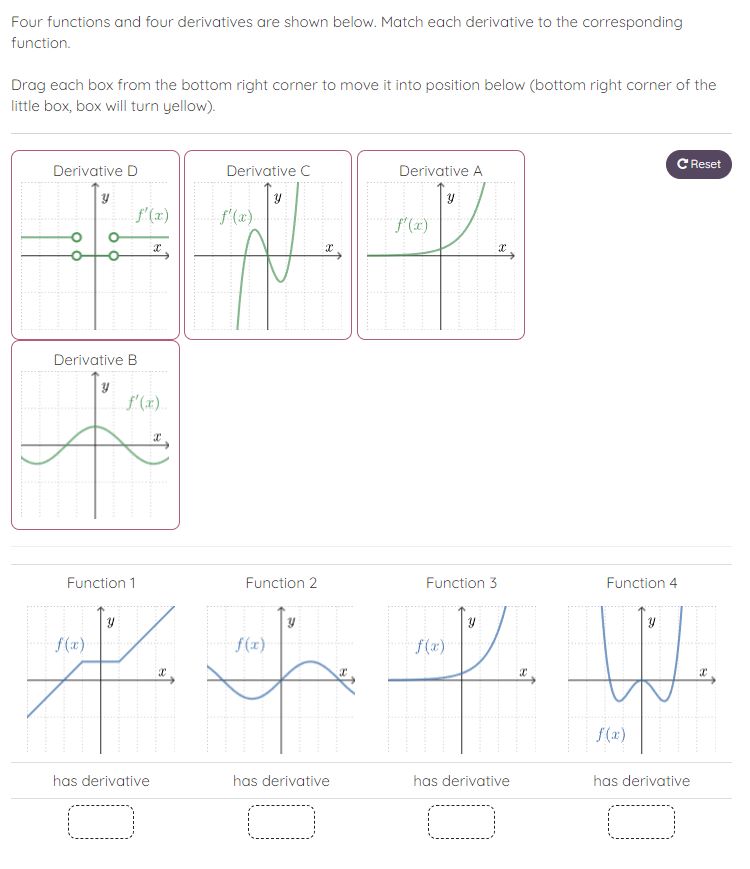This screenshot has height=869, width=750.
Task: Click the Derivative D title label
Action: coord(95,171)
